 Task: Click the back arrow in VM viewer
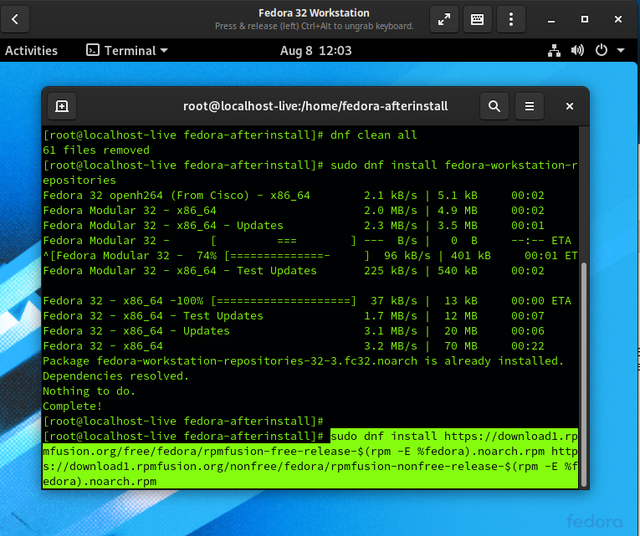(15, 19)
